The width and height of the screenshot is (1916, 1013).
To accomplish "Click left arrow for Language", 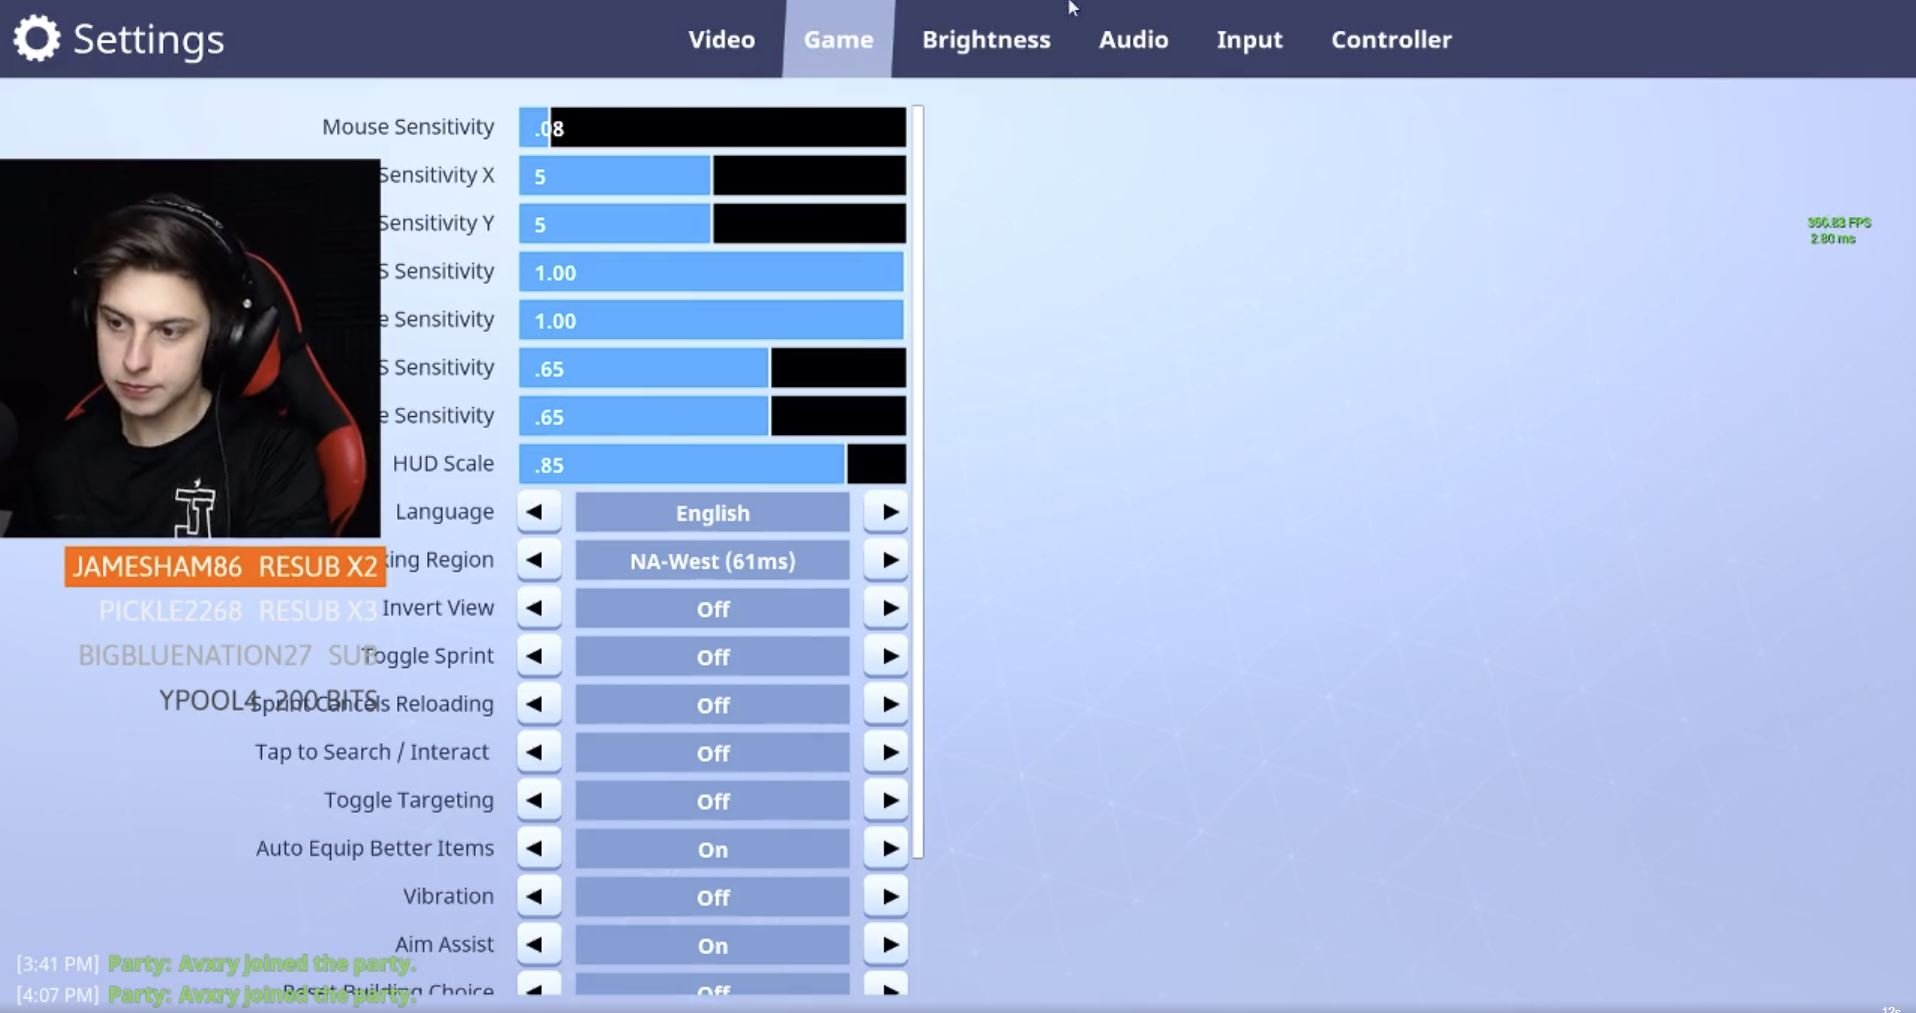I will (x=538, y=512).
